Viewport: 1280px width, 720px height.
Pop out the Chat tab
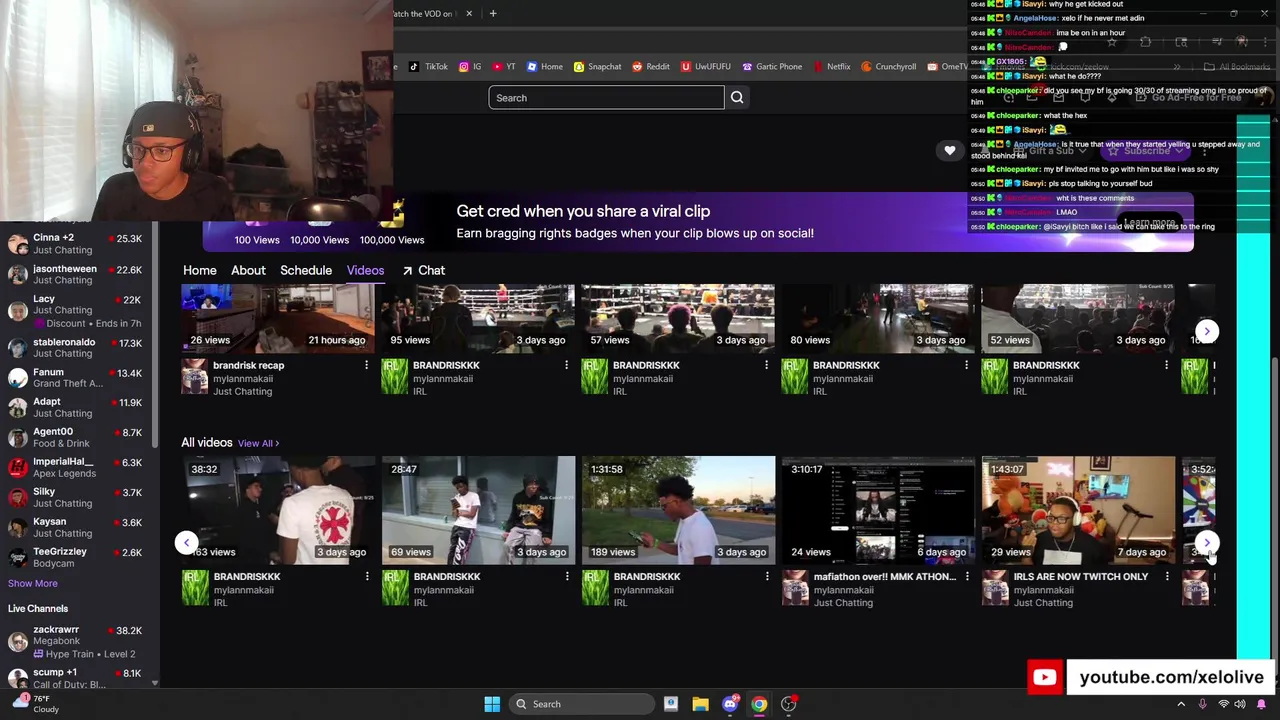click(x=423, y=271)
